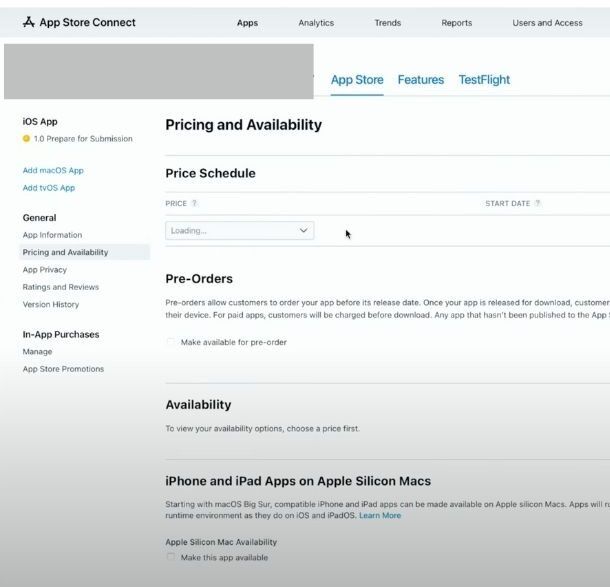Viewport: 610px width, 587px height.
Task: Click the Price Schedule section heading
Action: click(210, 173)
